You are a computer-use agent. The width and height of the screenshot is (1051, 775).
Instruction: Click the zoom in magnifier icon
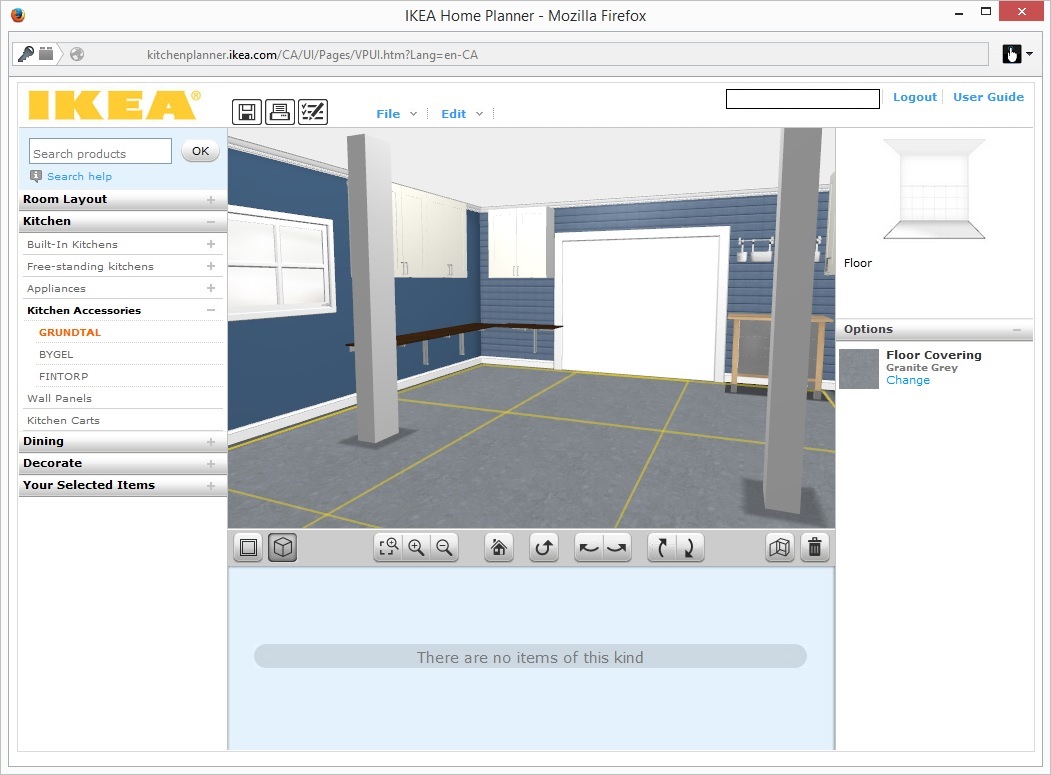416,548
